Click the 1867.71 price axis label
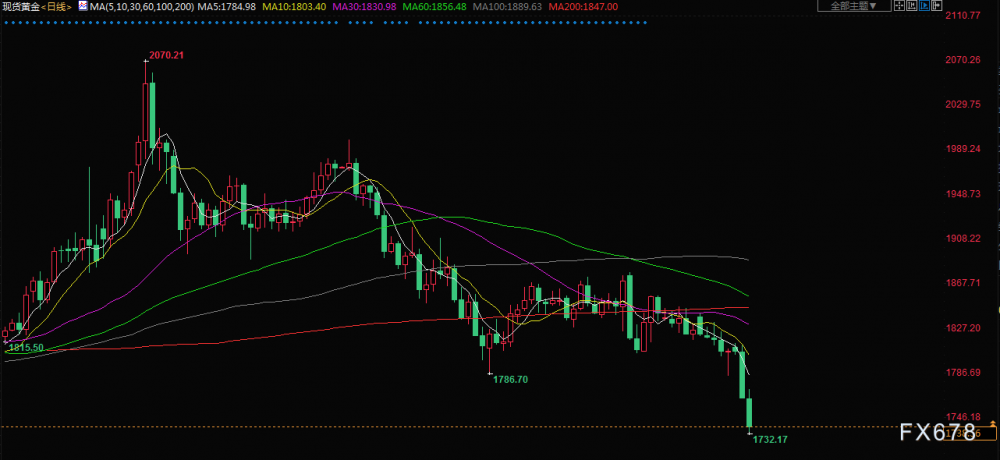This screenshot has width=1000, height=460. tap(964, 283)
